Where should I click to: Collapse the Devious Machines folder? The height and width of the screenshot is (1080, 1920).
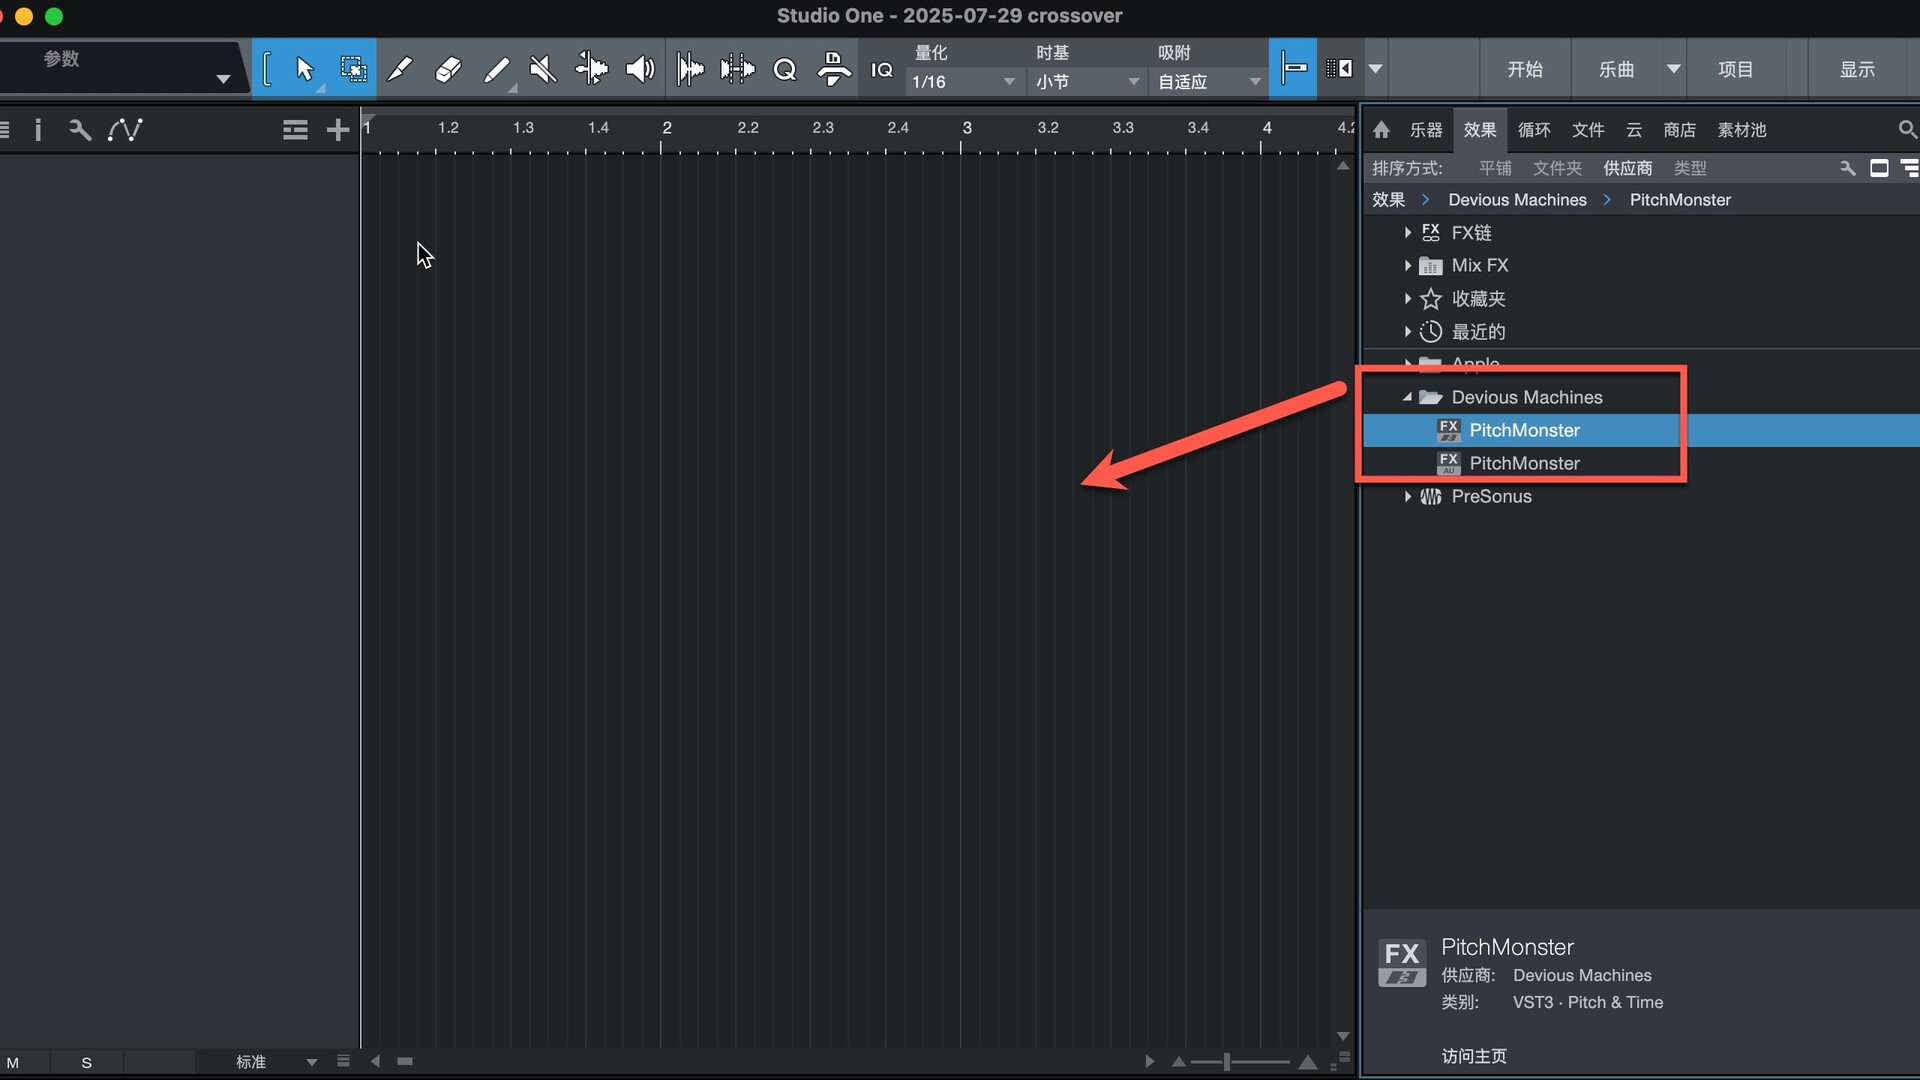(x=1408, y=397)
